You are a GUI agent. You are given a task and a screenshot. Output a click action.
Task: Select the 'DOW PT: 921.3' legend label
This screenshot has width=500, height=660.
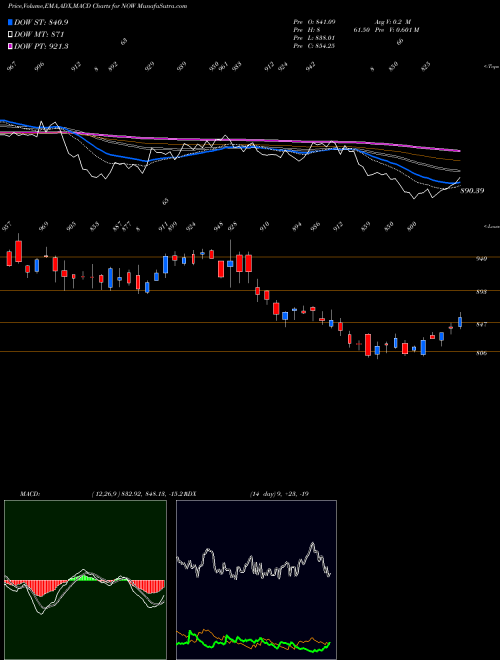click(41, 46)
